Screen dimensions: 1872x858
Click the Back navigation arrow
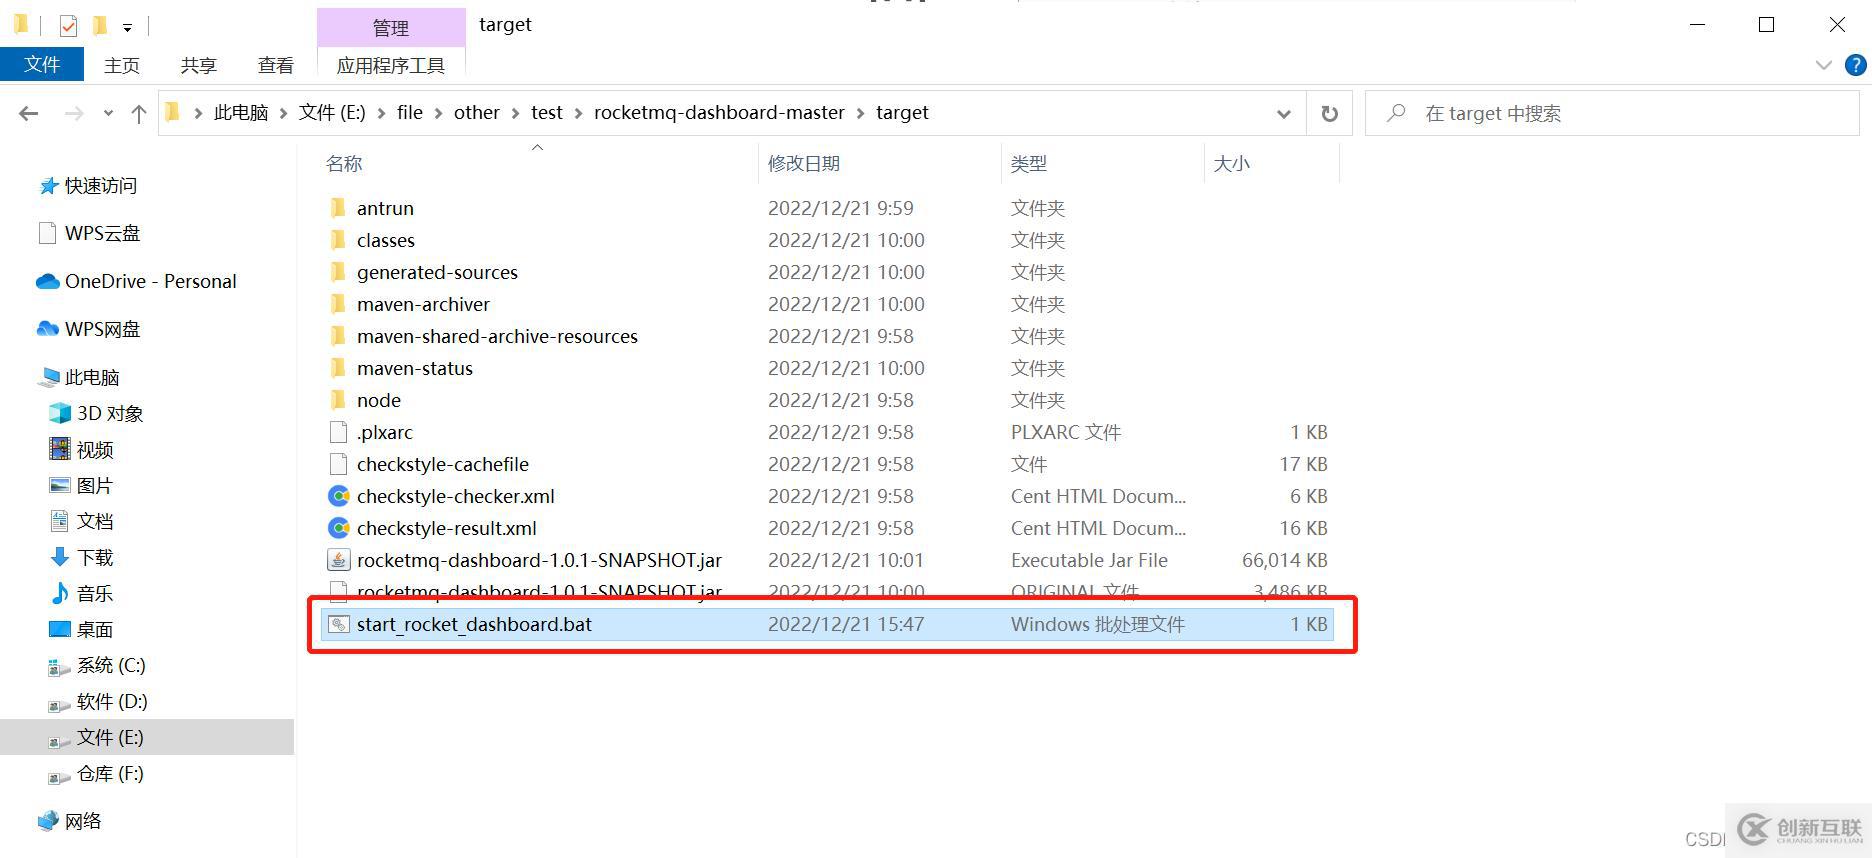(x=28, y=113)
